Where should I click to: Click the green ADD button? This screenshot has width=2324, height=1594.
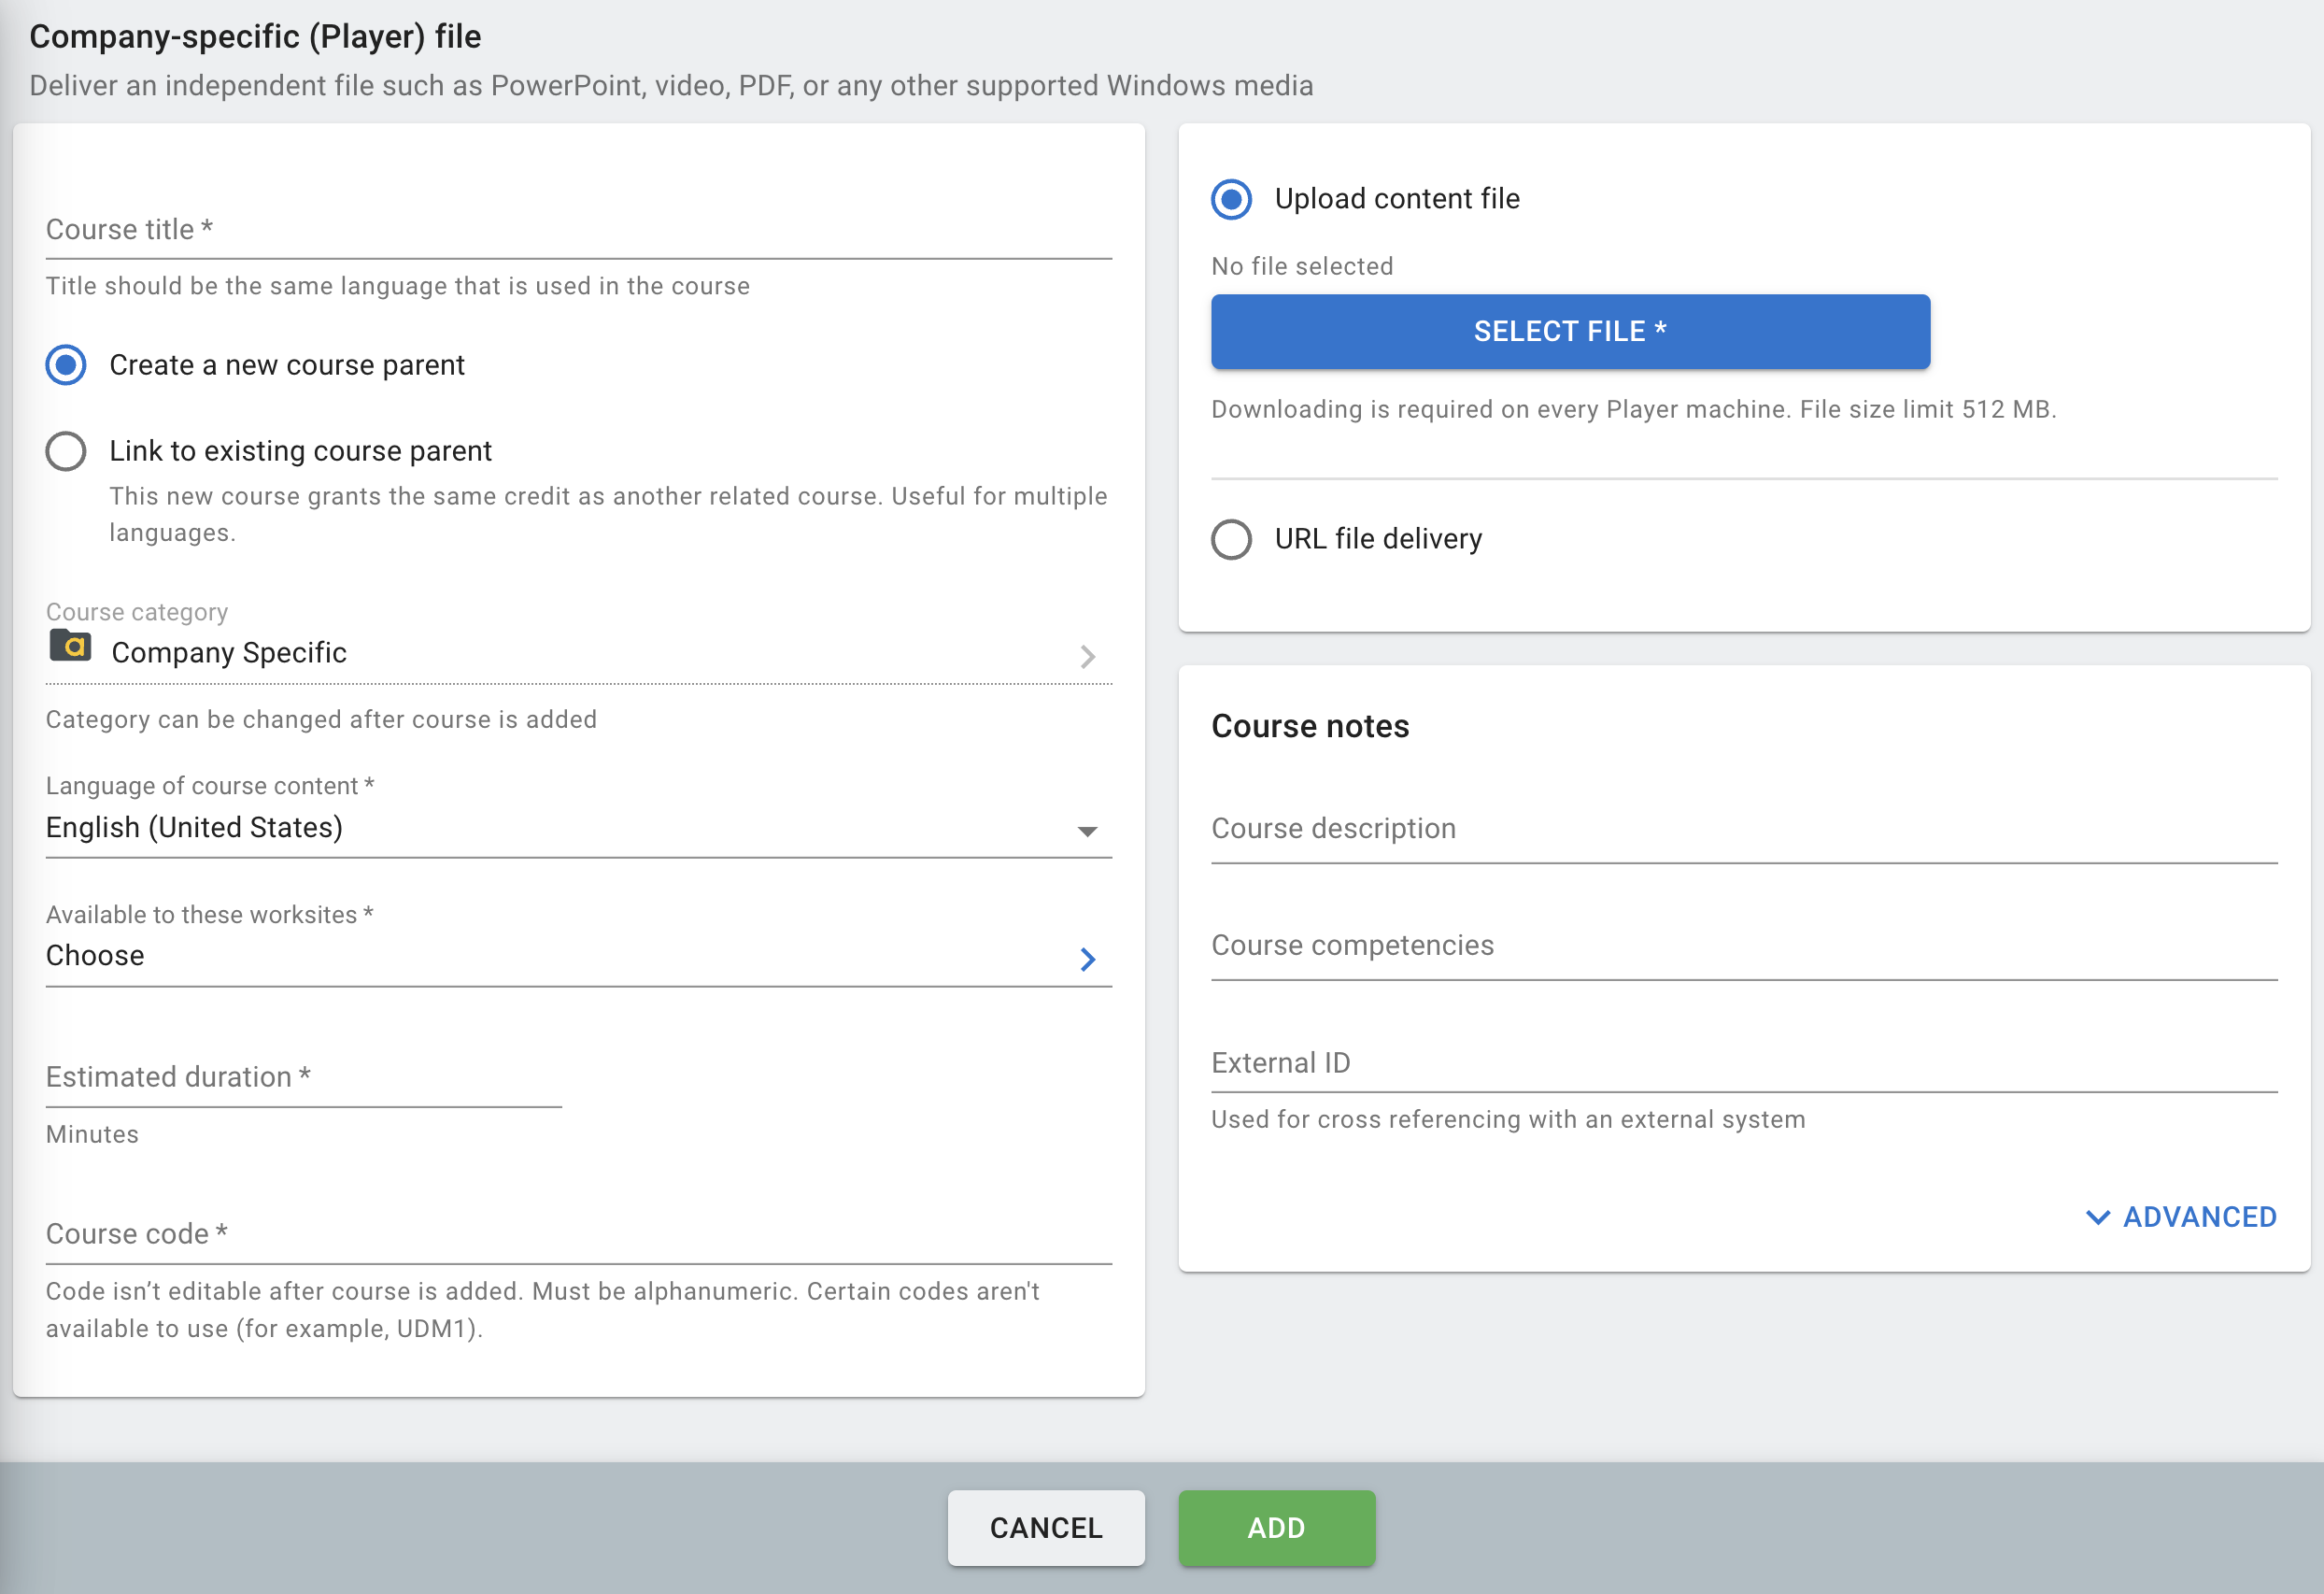click(1277, 1527)
